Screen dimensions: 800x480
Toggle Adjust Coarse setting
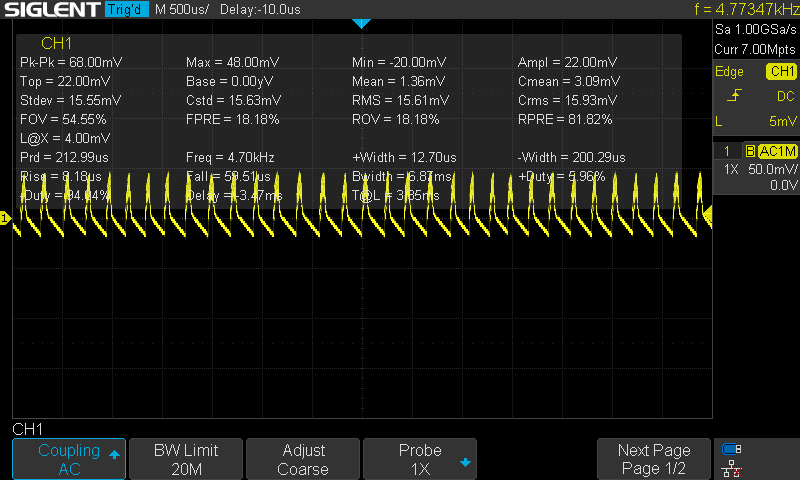(303, 459)
